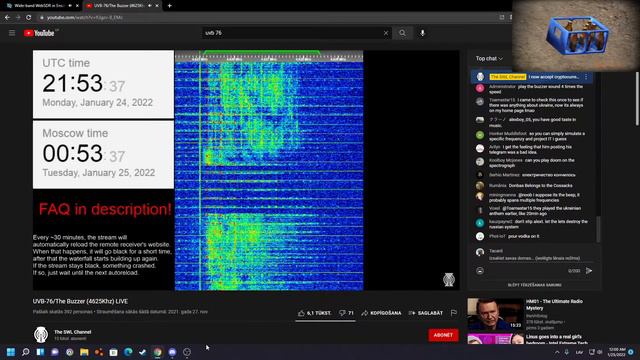Click the video title 'UVB-76/The Buzzer (4625Khz) LIVE'
This screenshot has height=360, width=640.
point(80,301)
